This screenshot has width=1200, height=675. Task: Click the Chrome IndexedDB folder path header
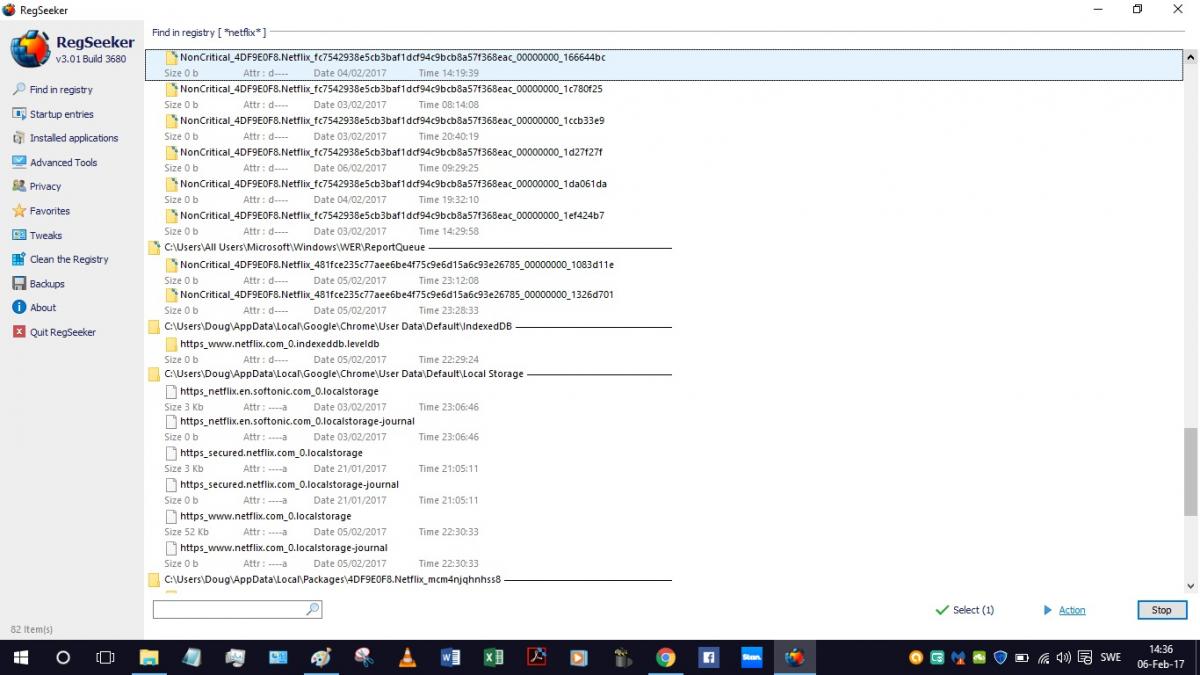click(x=338, y=326)
